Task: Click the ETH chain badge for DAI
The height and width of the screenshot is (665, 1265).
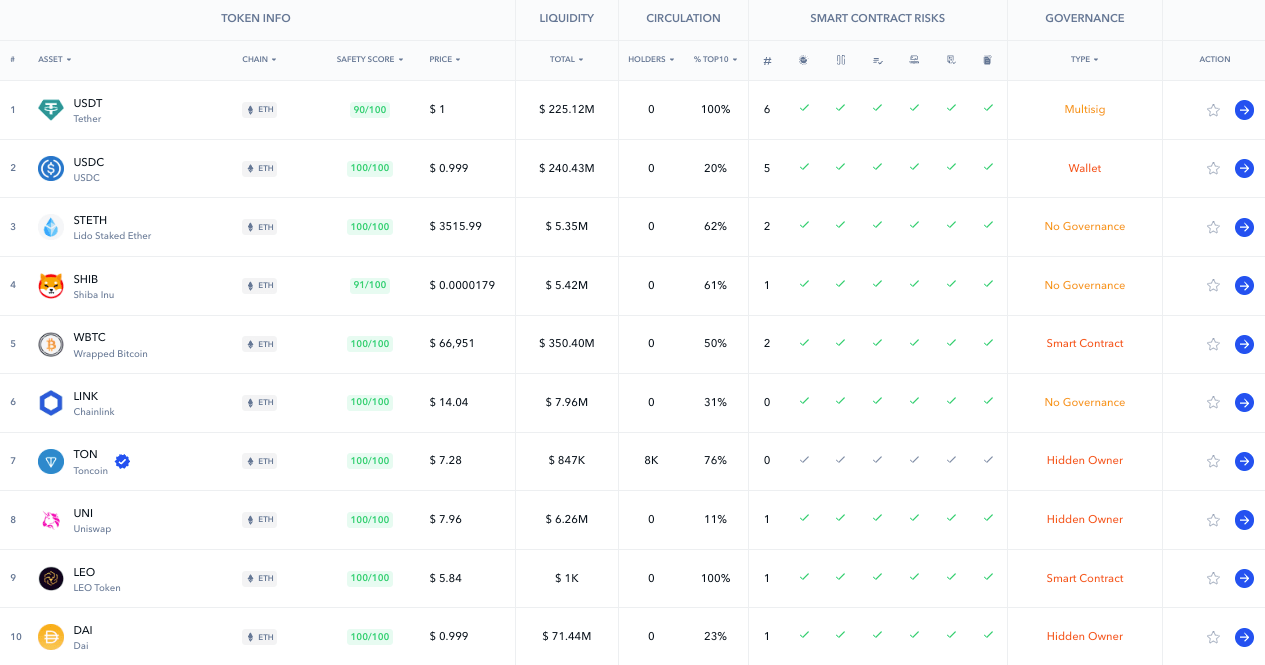Action: coord(260,637)
